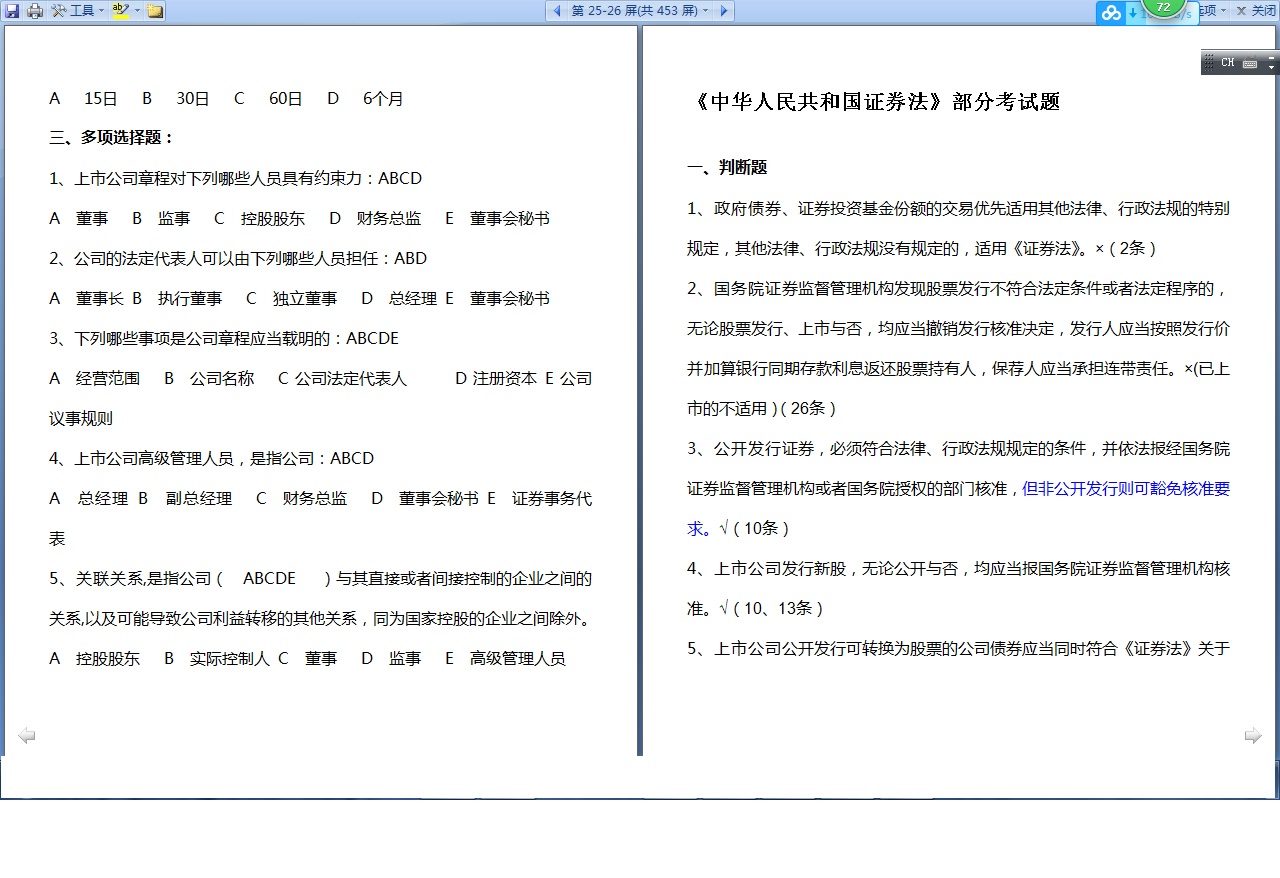
Task: Click the line starting 2、国务院证券监督管理机构
Action: pos(958,288)
